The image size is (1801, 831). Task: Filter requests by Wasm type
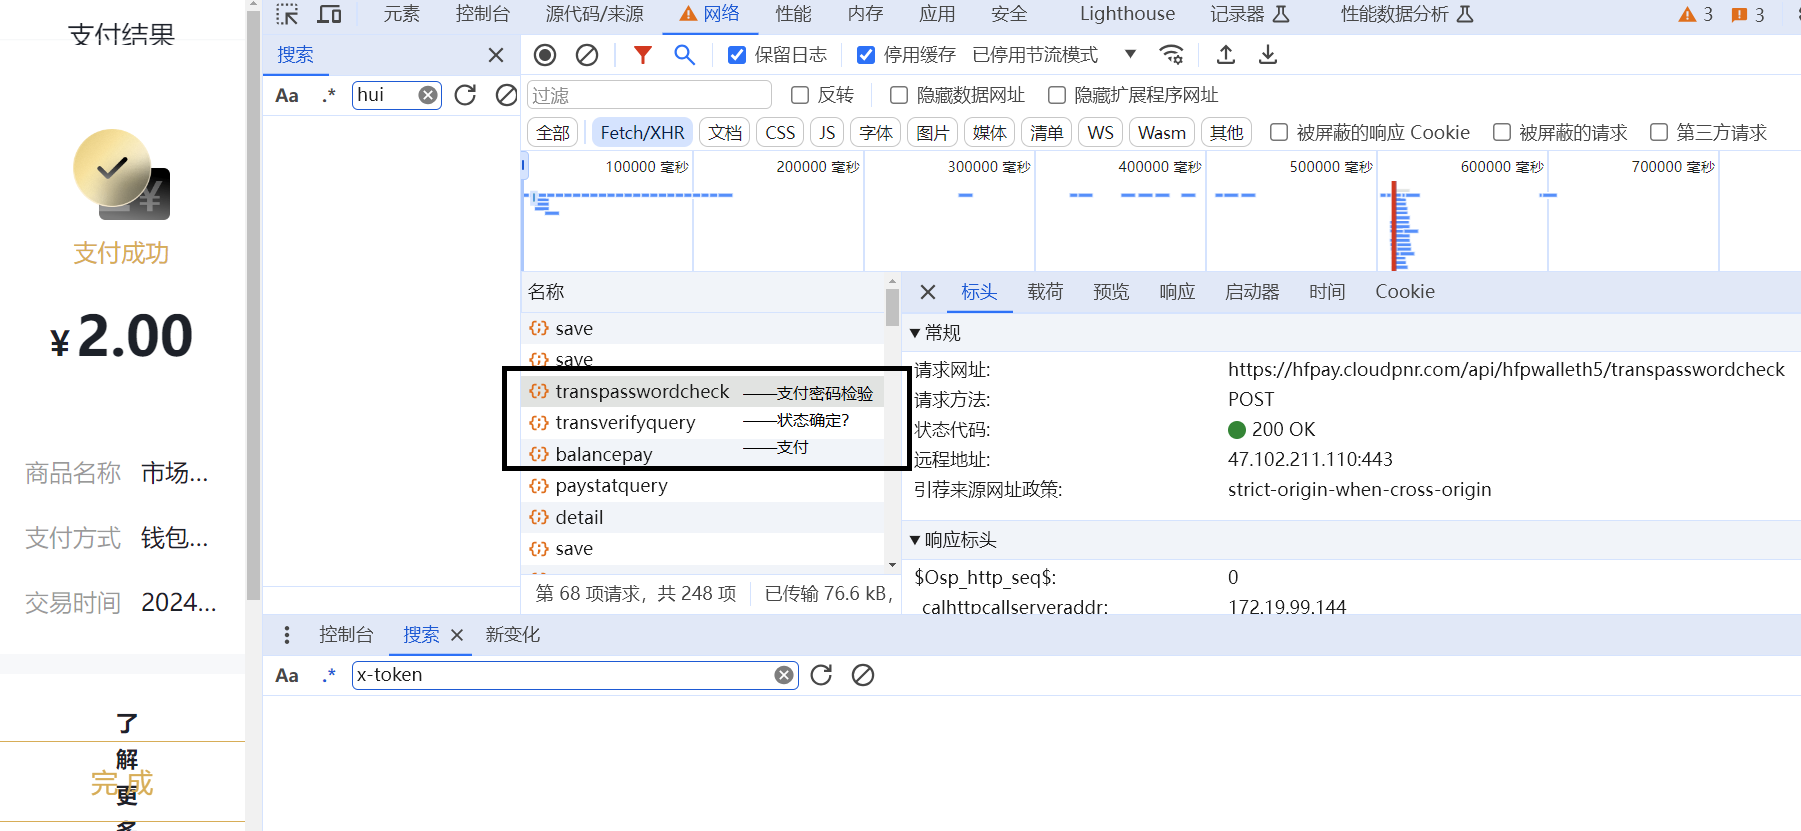pos(1162,133)
